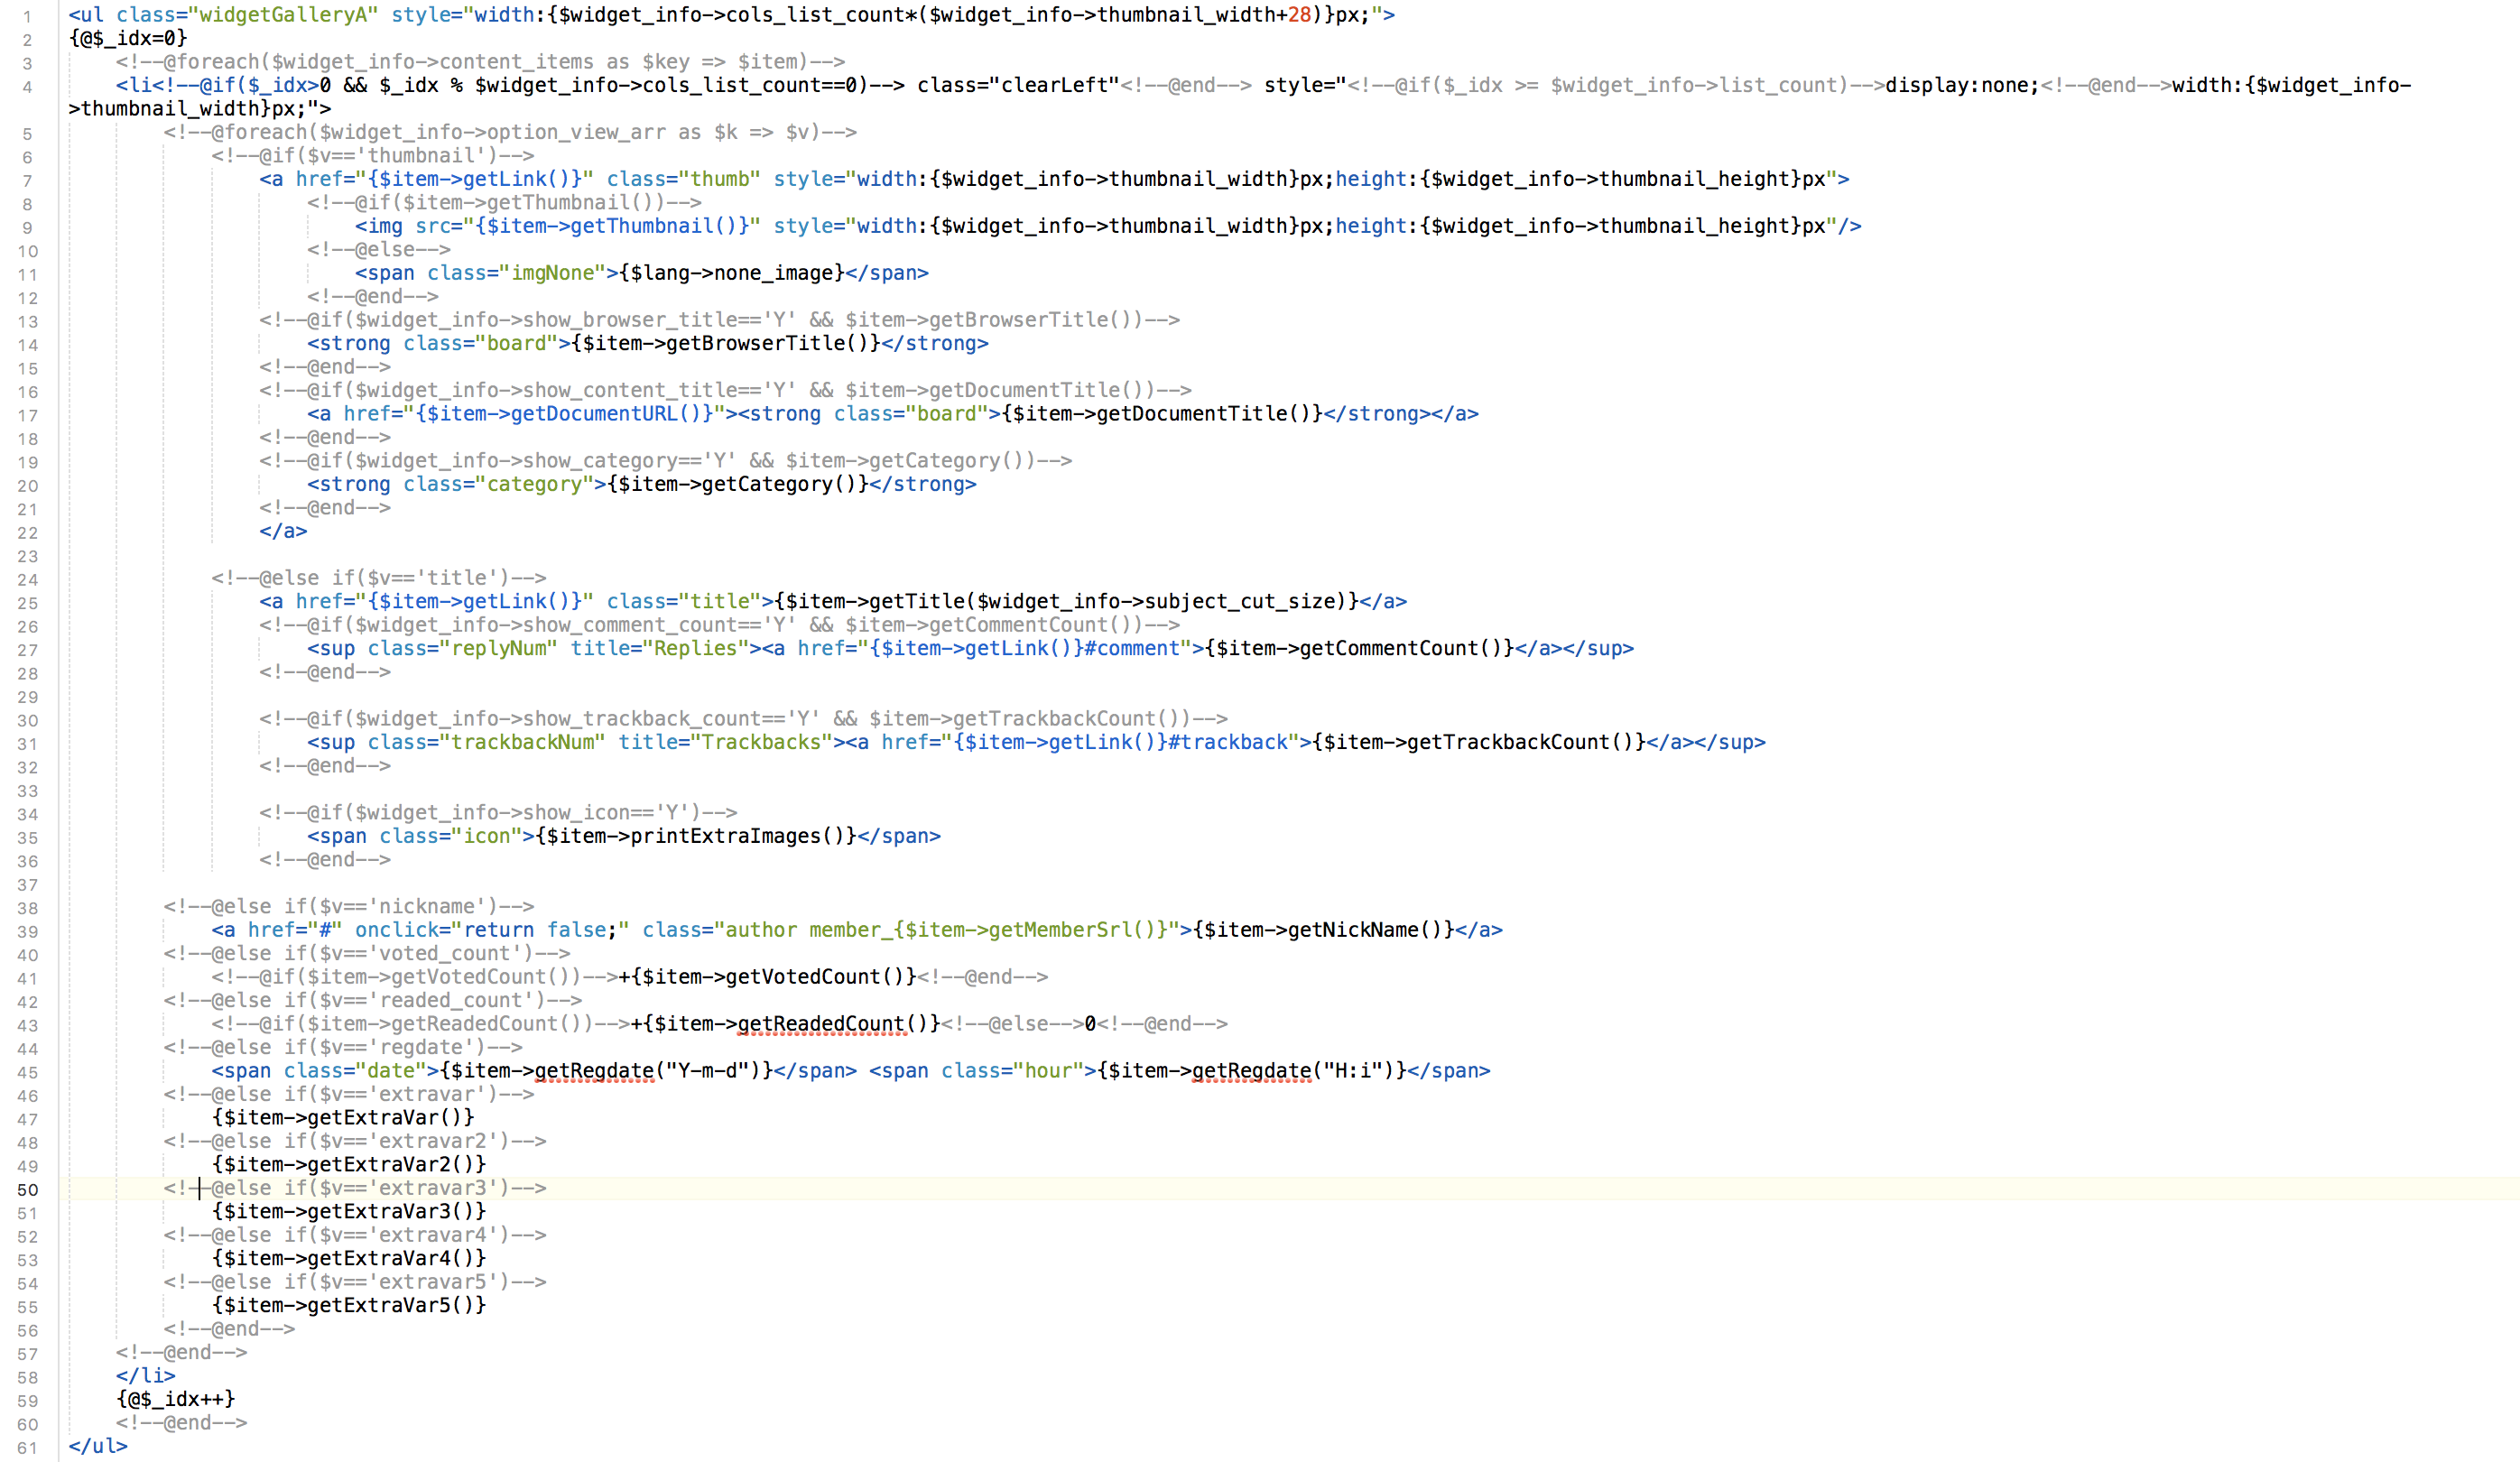Click the underlined getReadedCount() call

tap(820, 1024)
